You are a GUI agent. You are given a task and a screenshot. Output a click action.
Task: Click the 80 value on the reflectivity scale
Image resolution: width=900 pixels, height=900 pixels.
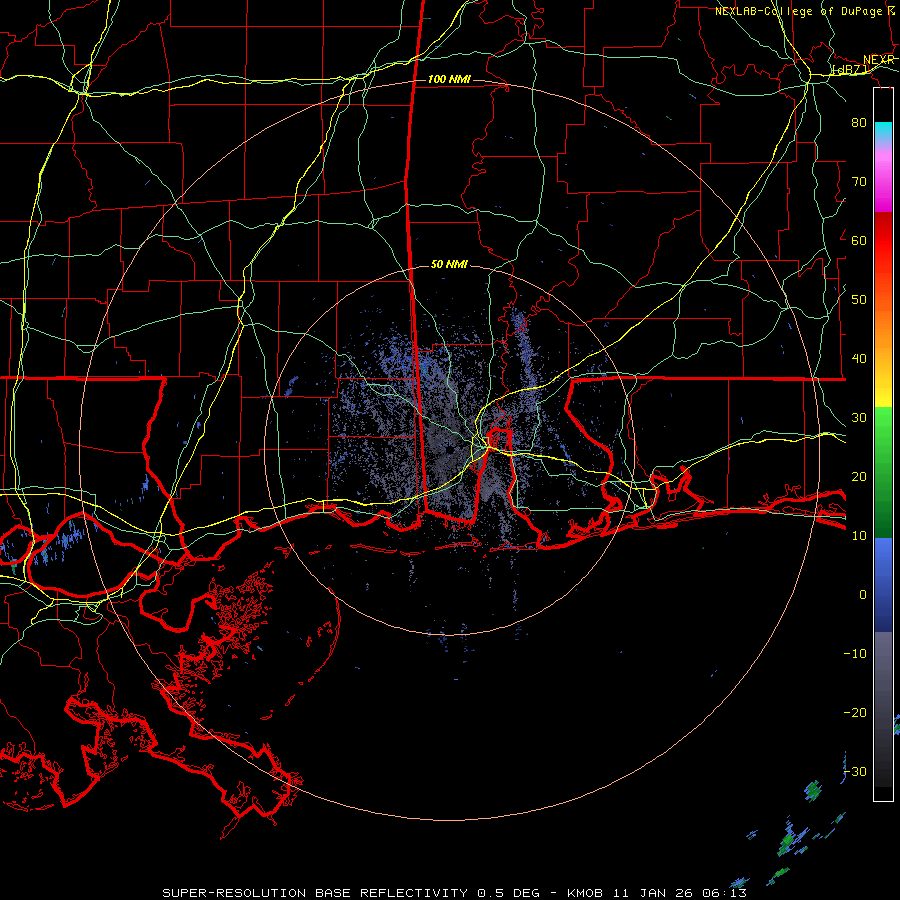[859, 122]
